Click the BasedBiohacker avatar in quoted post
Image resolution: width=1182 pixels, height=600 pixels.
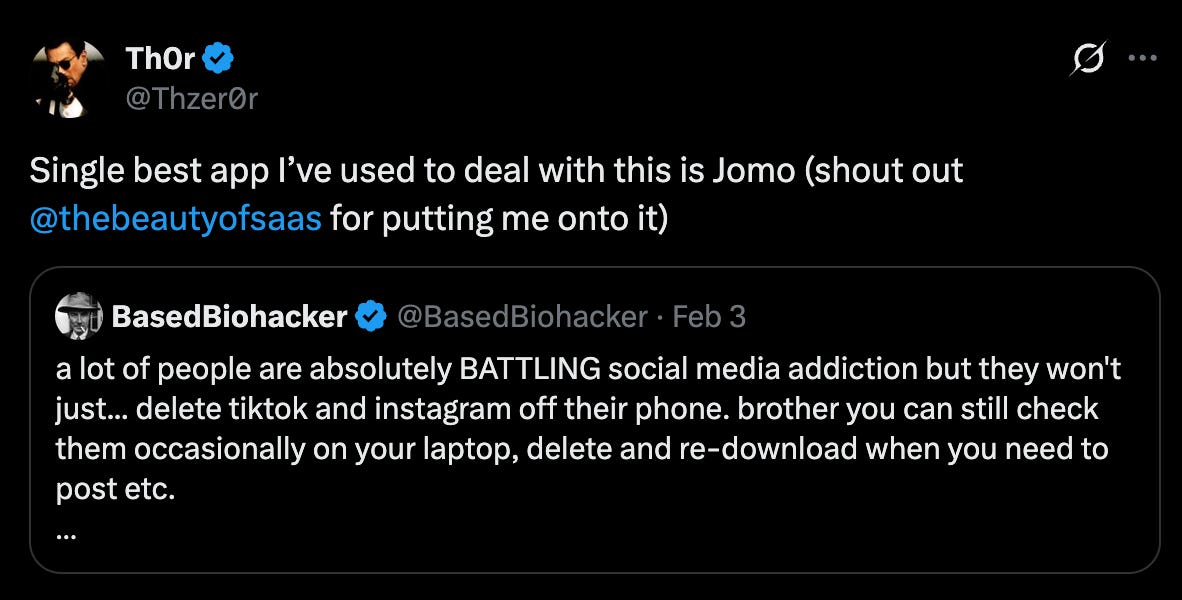(79, 317)
